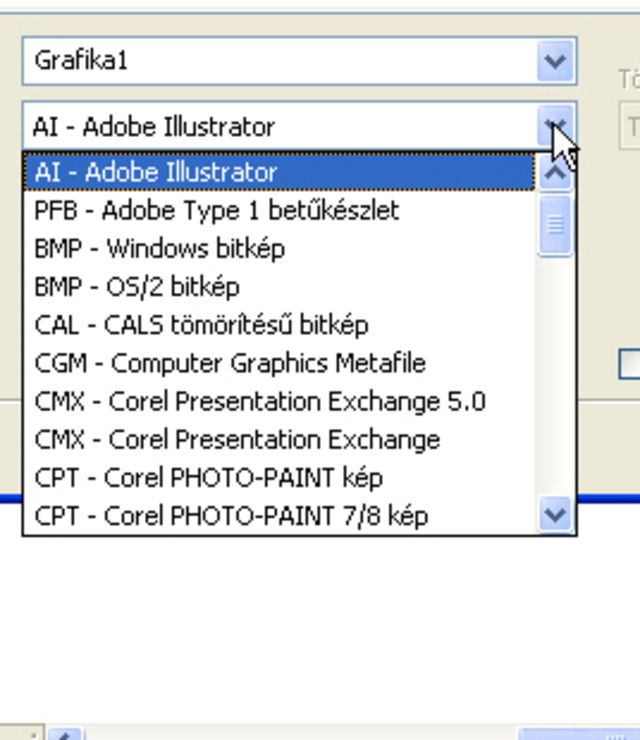Click the list scrollbar down arrow

pyautogui.click(x=556, y=514)
